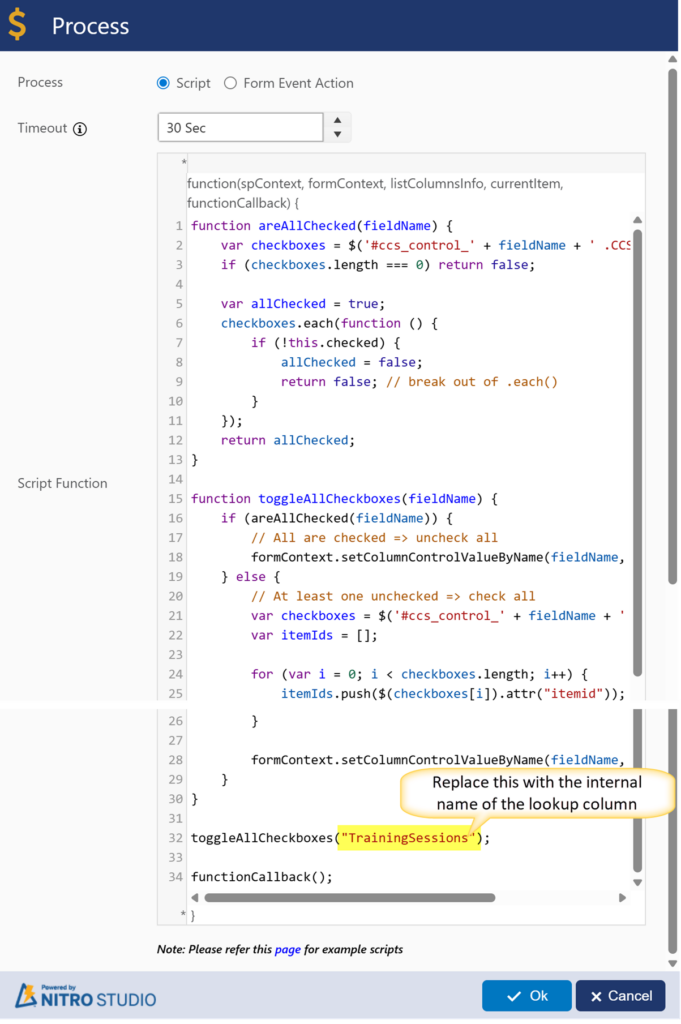Viewport: 681px width, 1024px height.
Task: Click the Cancel button
Action: pyautogui.click(x=620, y=996)
